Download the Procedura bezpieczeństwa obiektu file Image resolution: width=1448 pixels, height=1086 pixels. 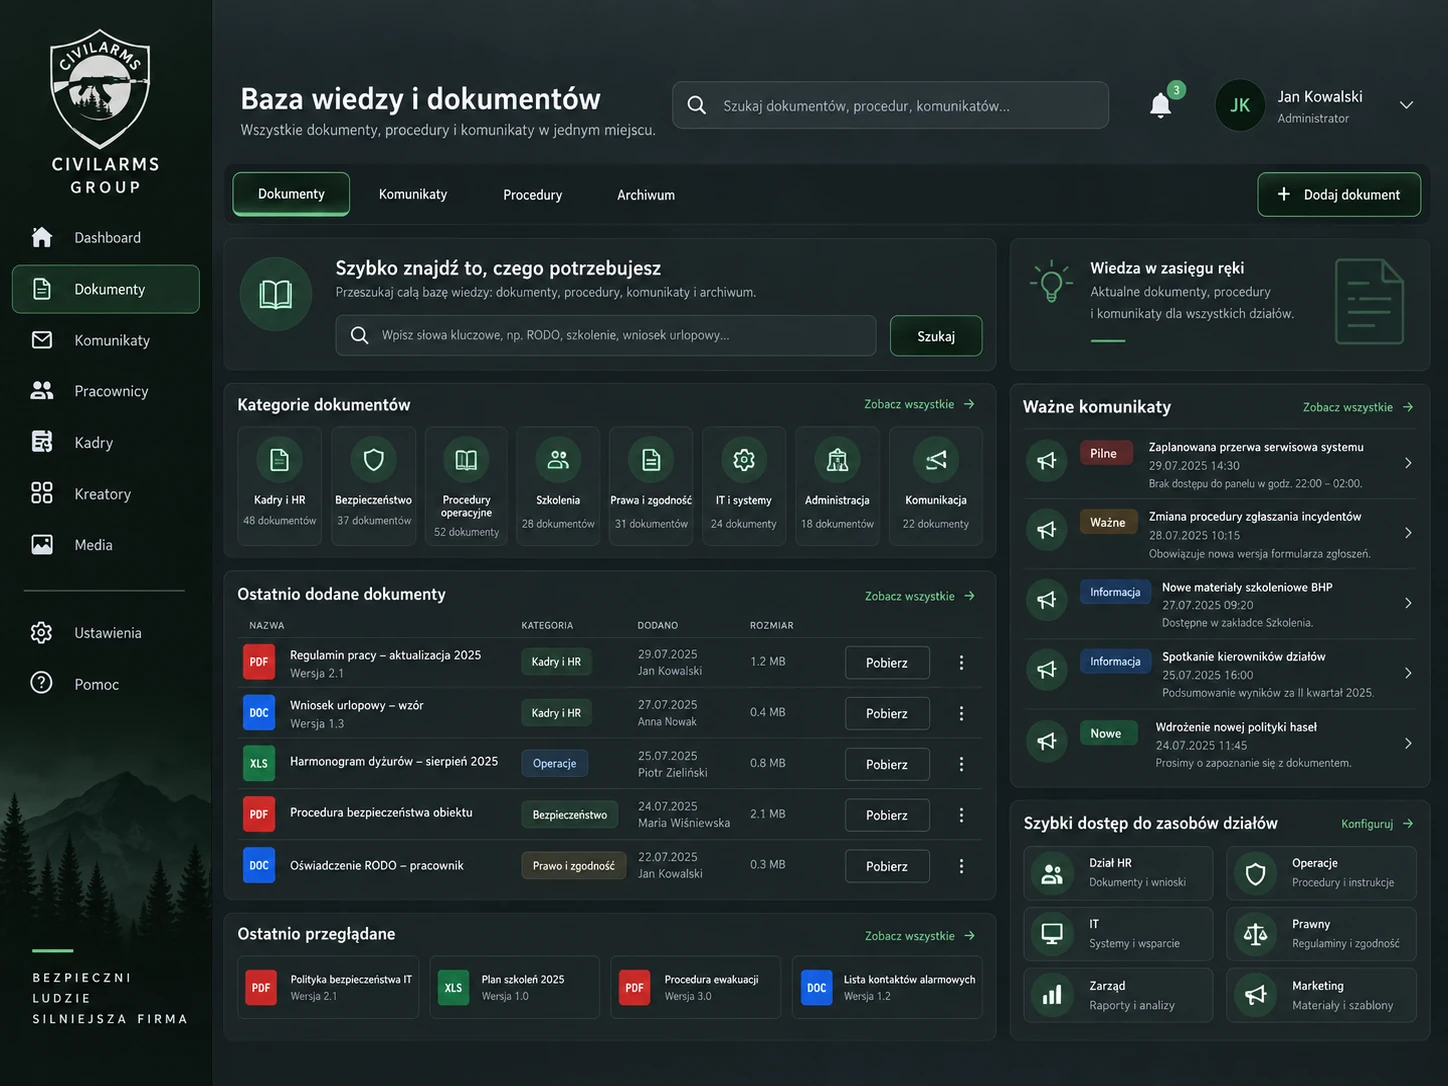tap(887, 815)
